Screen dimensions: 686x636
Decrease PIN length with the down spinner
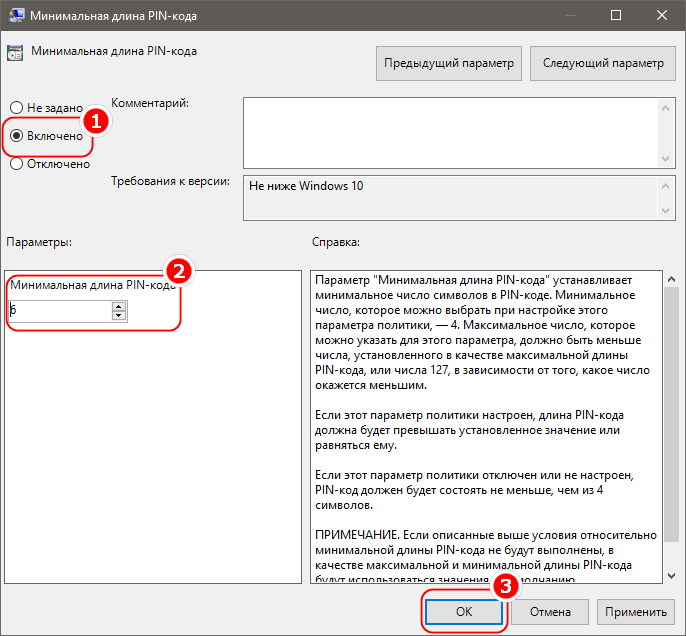[119, 316]
